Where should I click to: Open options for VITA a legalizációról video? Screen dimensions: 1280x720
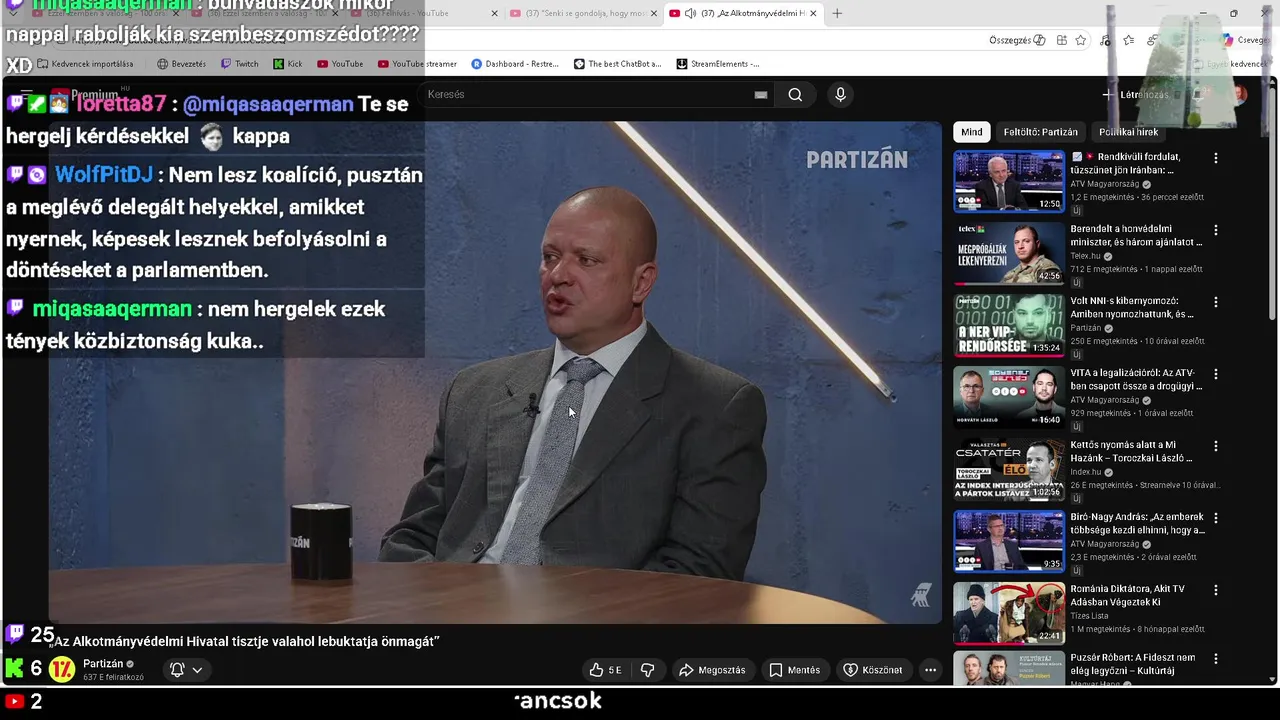pyautogui.click(x=1216, y=374)
